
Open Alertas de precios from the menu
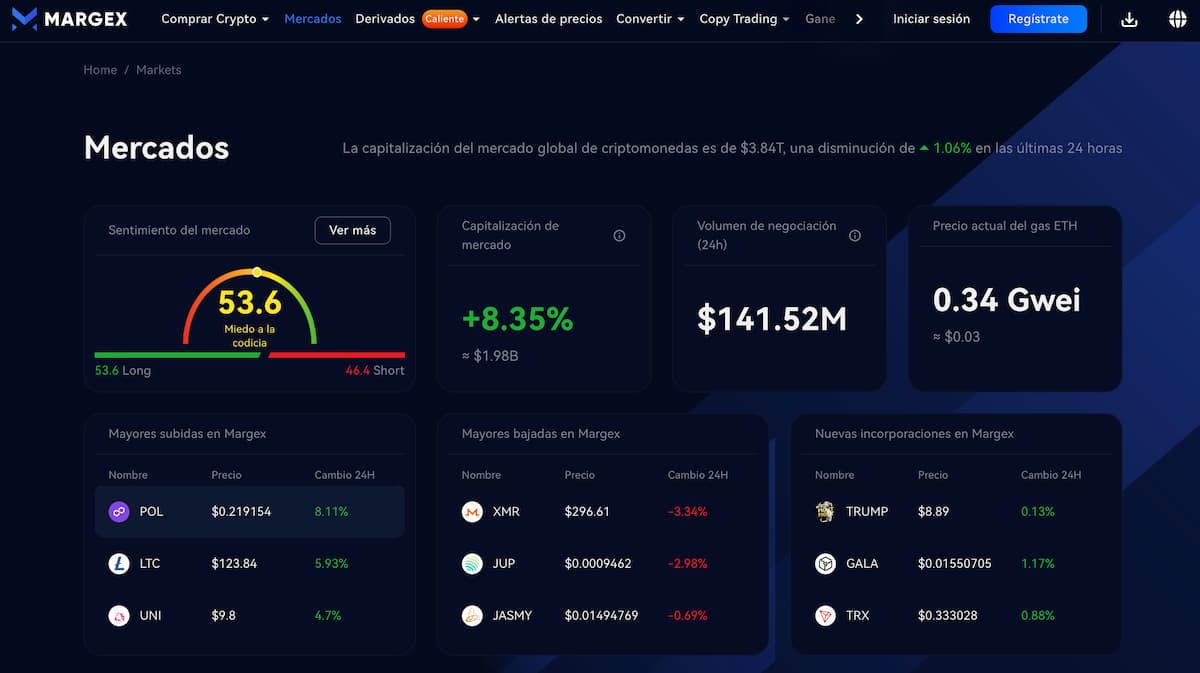pos(548,18)
